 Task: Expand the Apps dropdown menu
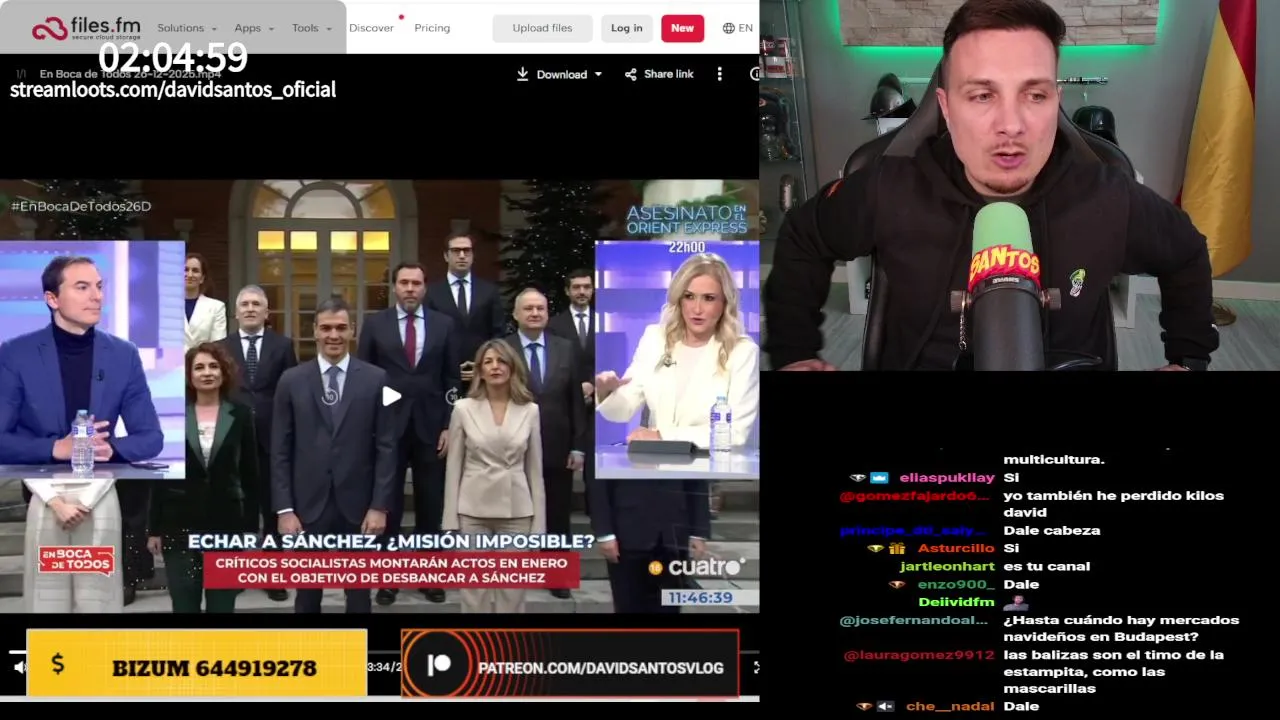click(x=254, y=28)
